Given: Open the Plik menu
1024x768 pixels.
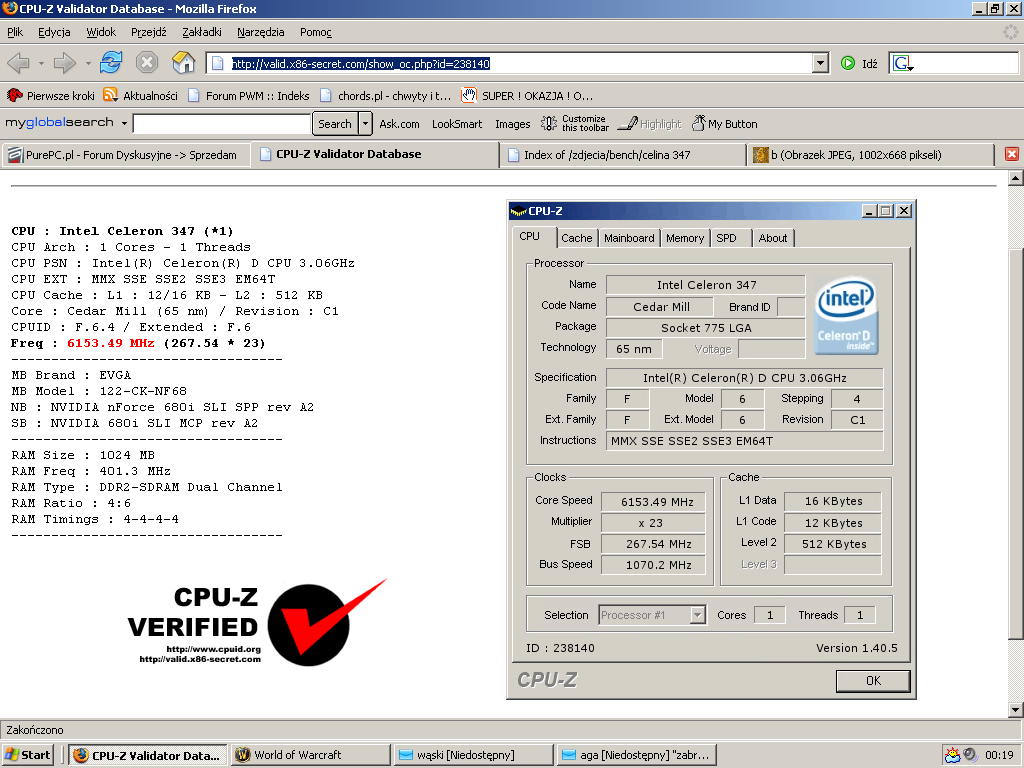Looking at the screenshot, I should pos(15,32).
